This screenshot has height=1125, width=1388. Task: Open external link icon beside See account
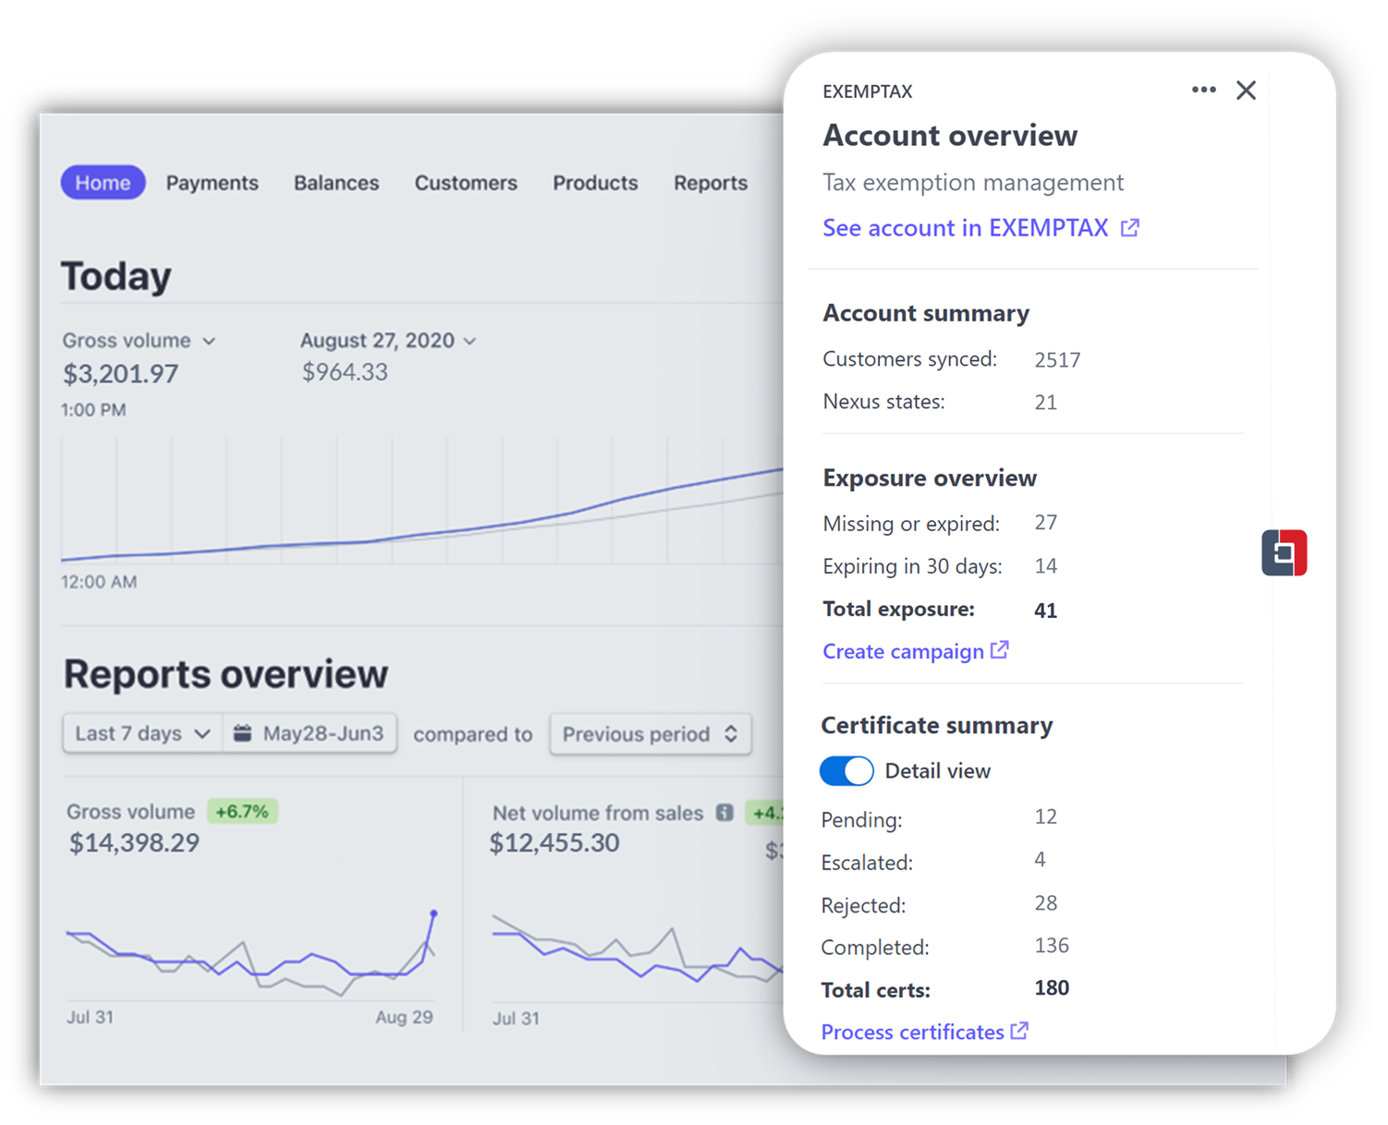click(x=1130, y=228)
